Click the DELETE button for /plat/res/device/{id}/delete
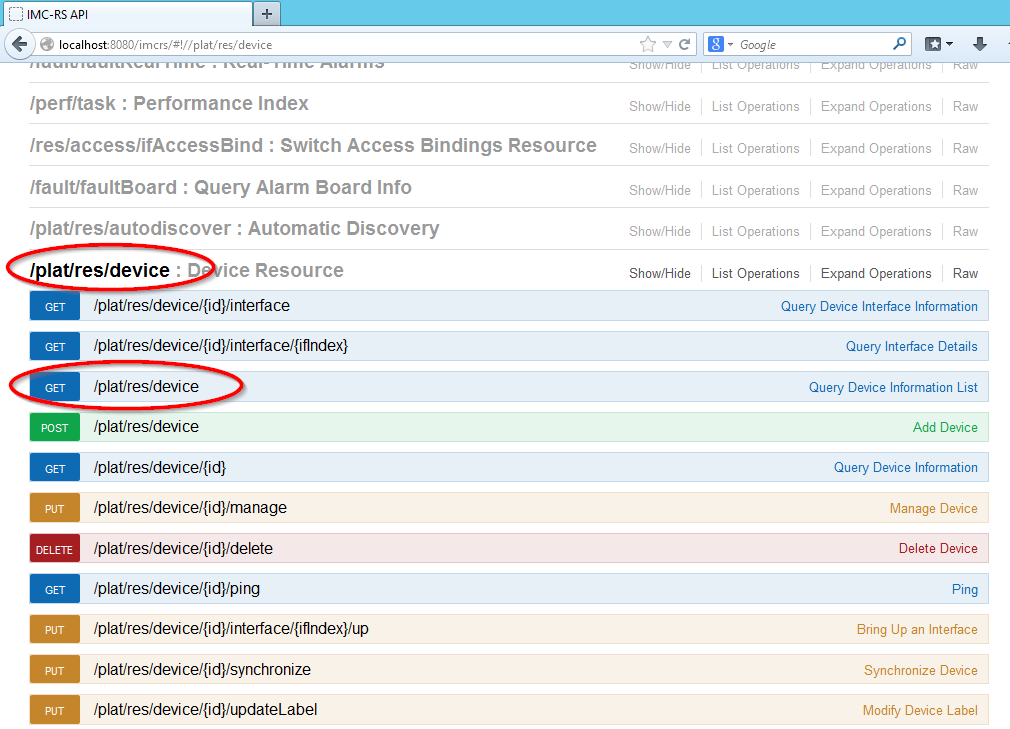This screenshot has height=729, width=1010. (x=55, y=549)
